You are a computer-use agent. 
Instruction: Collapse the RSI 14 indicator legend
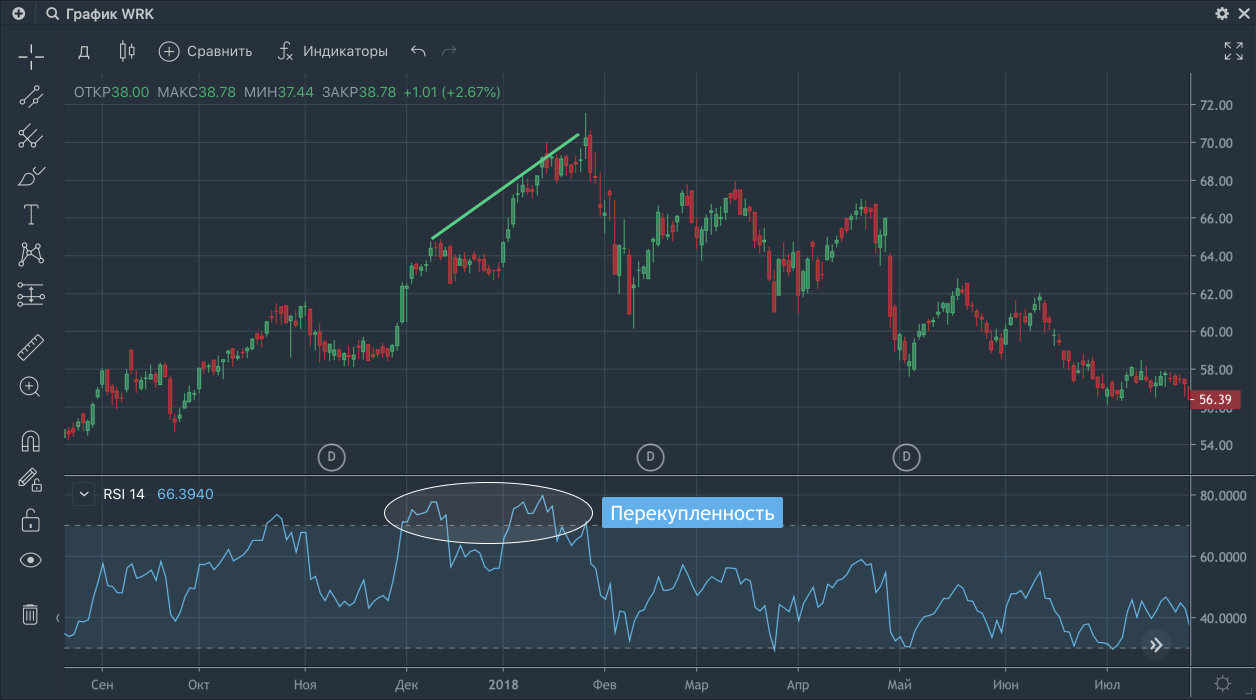pyautogui.click(x=84, y=493)
